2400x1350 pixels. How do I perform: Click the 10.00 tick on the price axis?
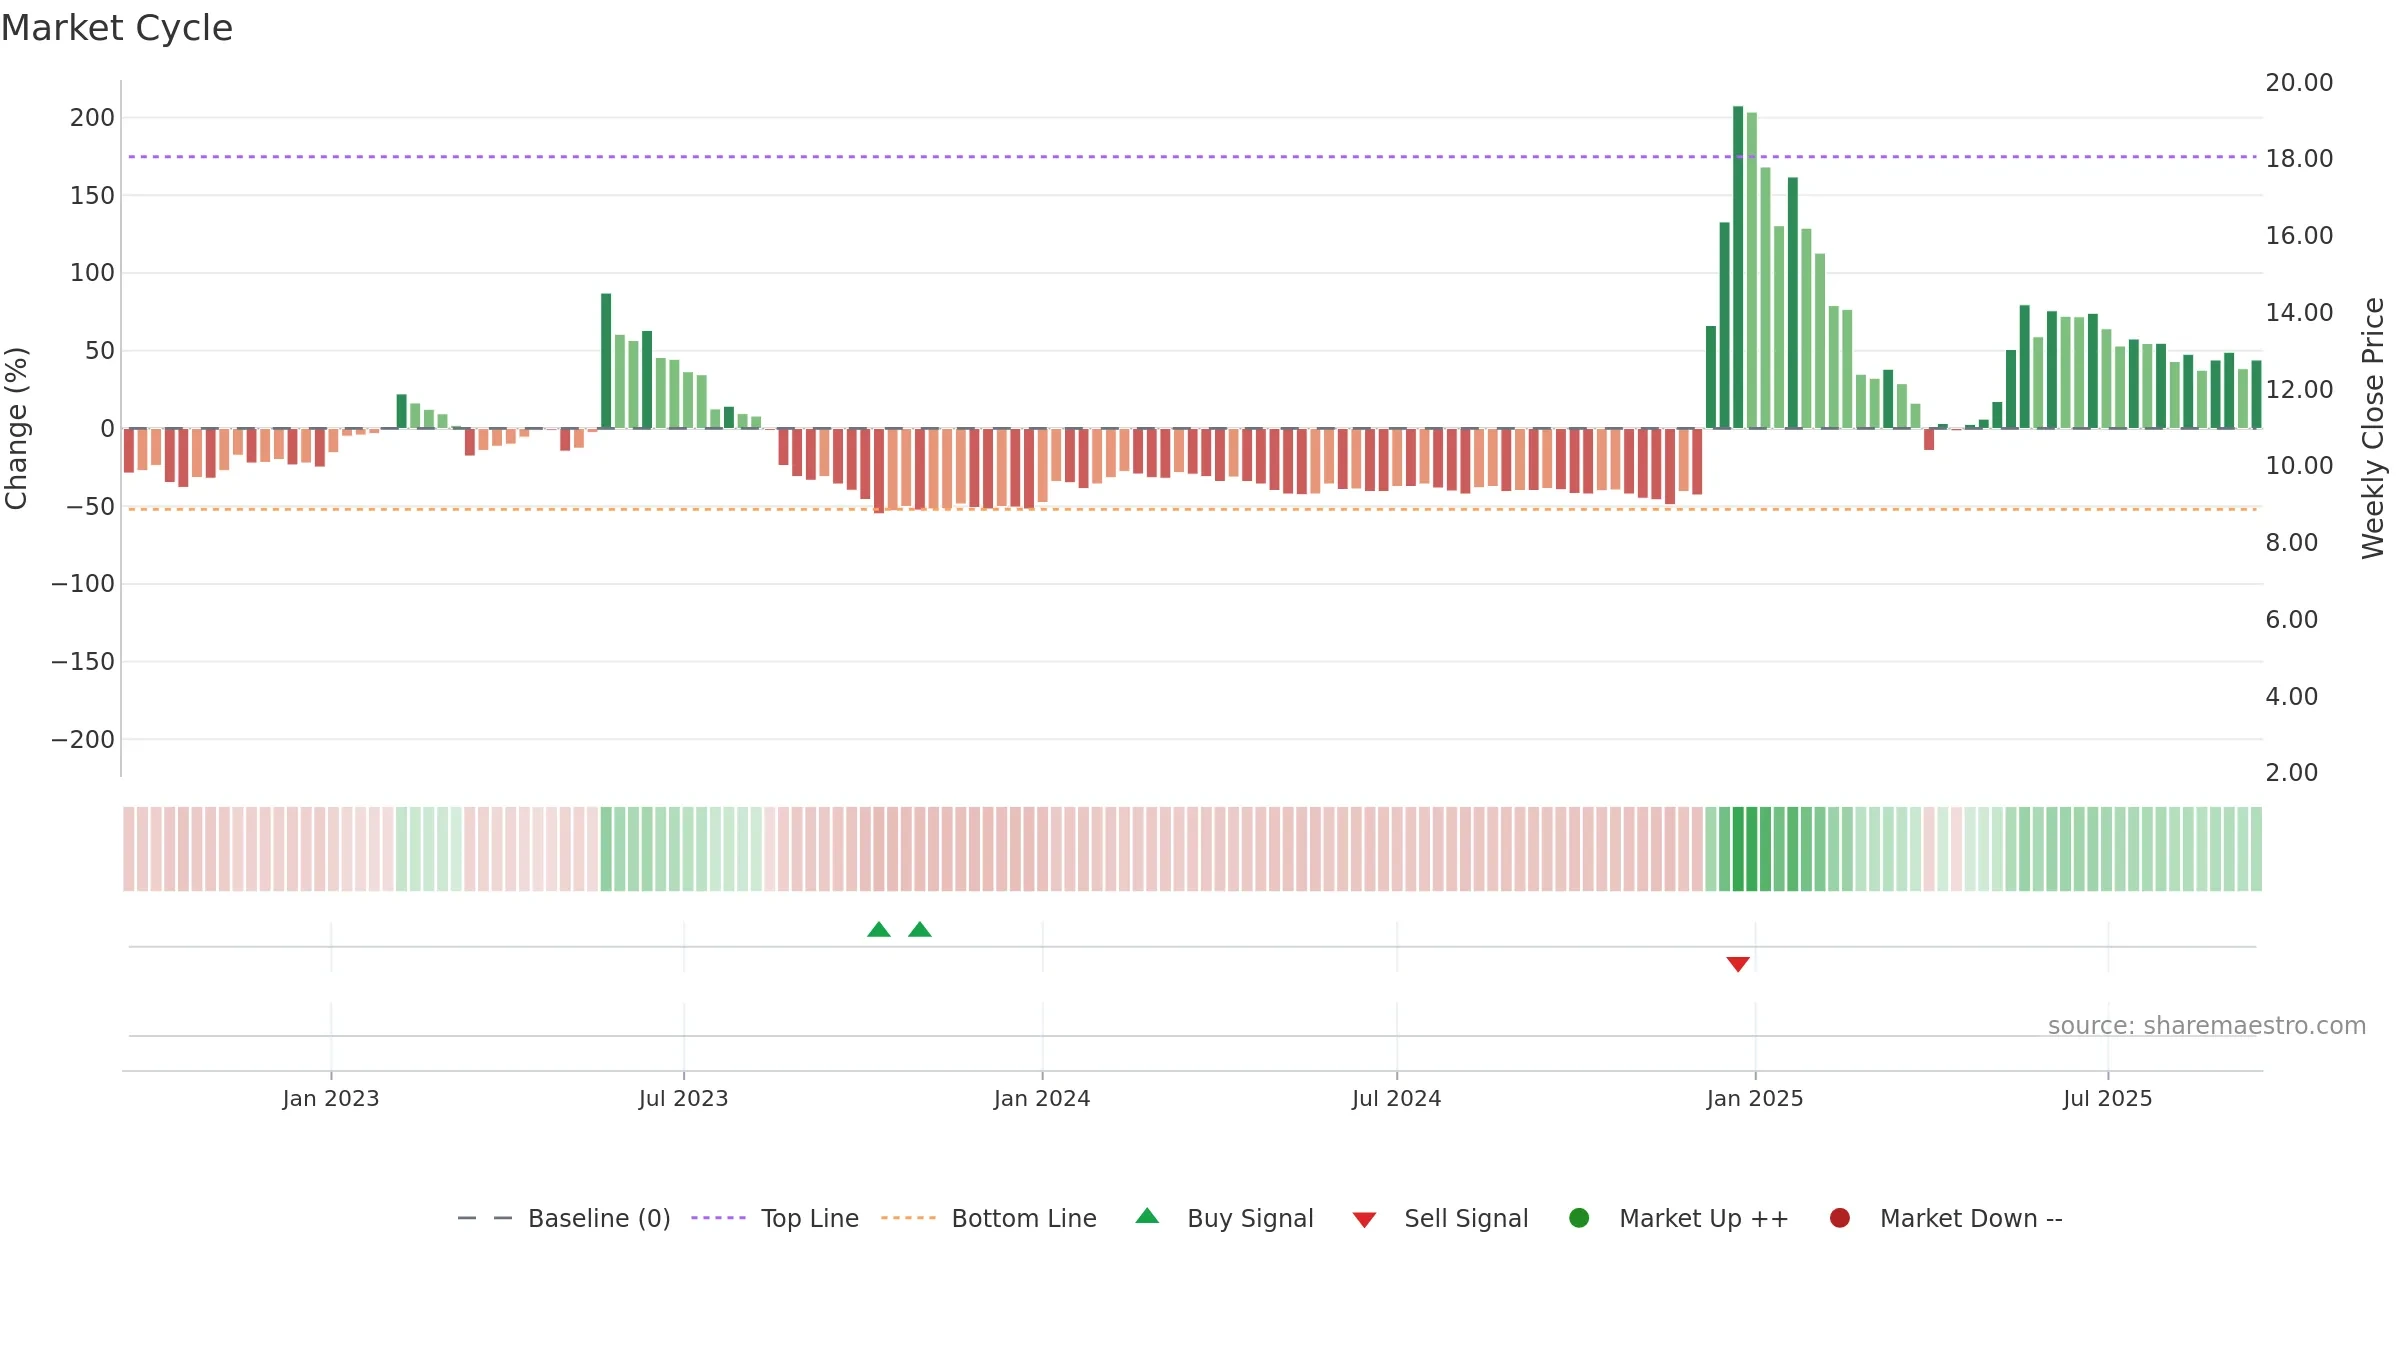click(2299, 466)
